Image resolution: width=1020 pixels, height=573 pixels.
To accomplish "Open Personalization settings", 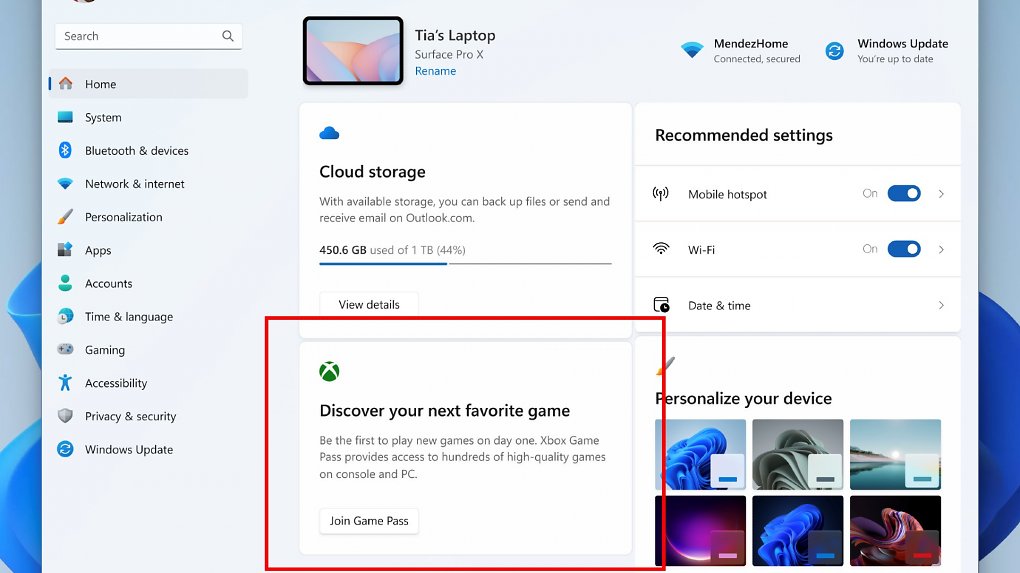I will pyautogui.click(x=148, y=217).
